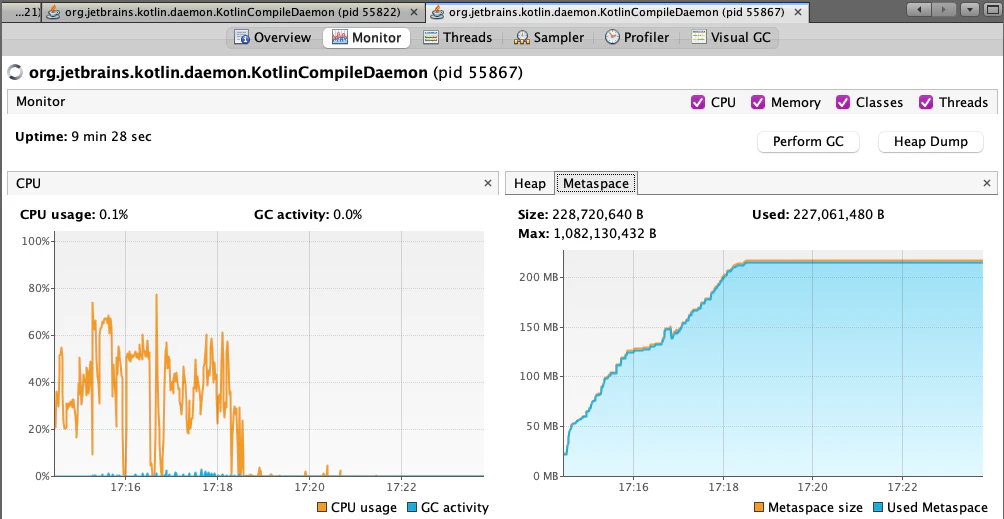Select the Monitor view tab

click(366, 38)
